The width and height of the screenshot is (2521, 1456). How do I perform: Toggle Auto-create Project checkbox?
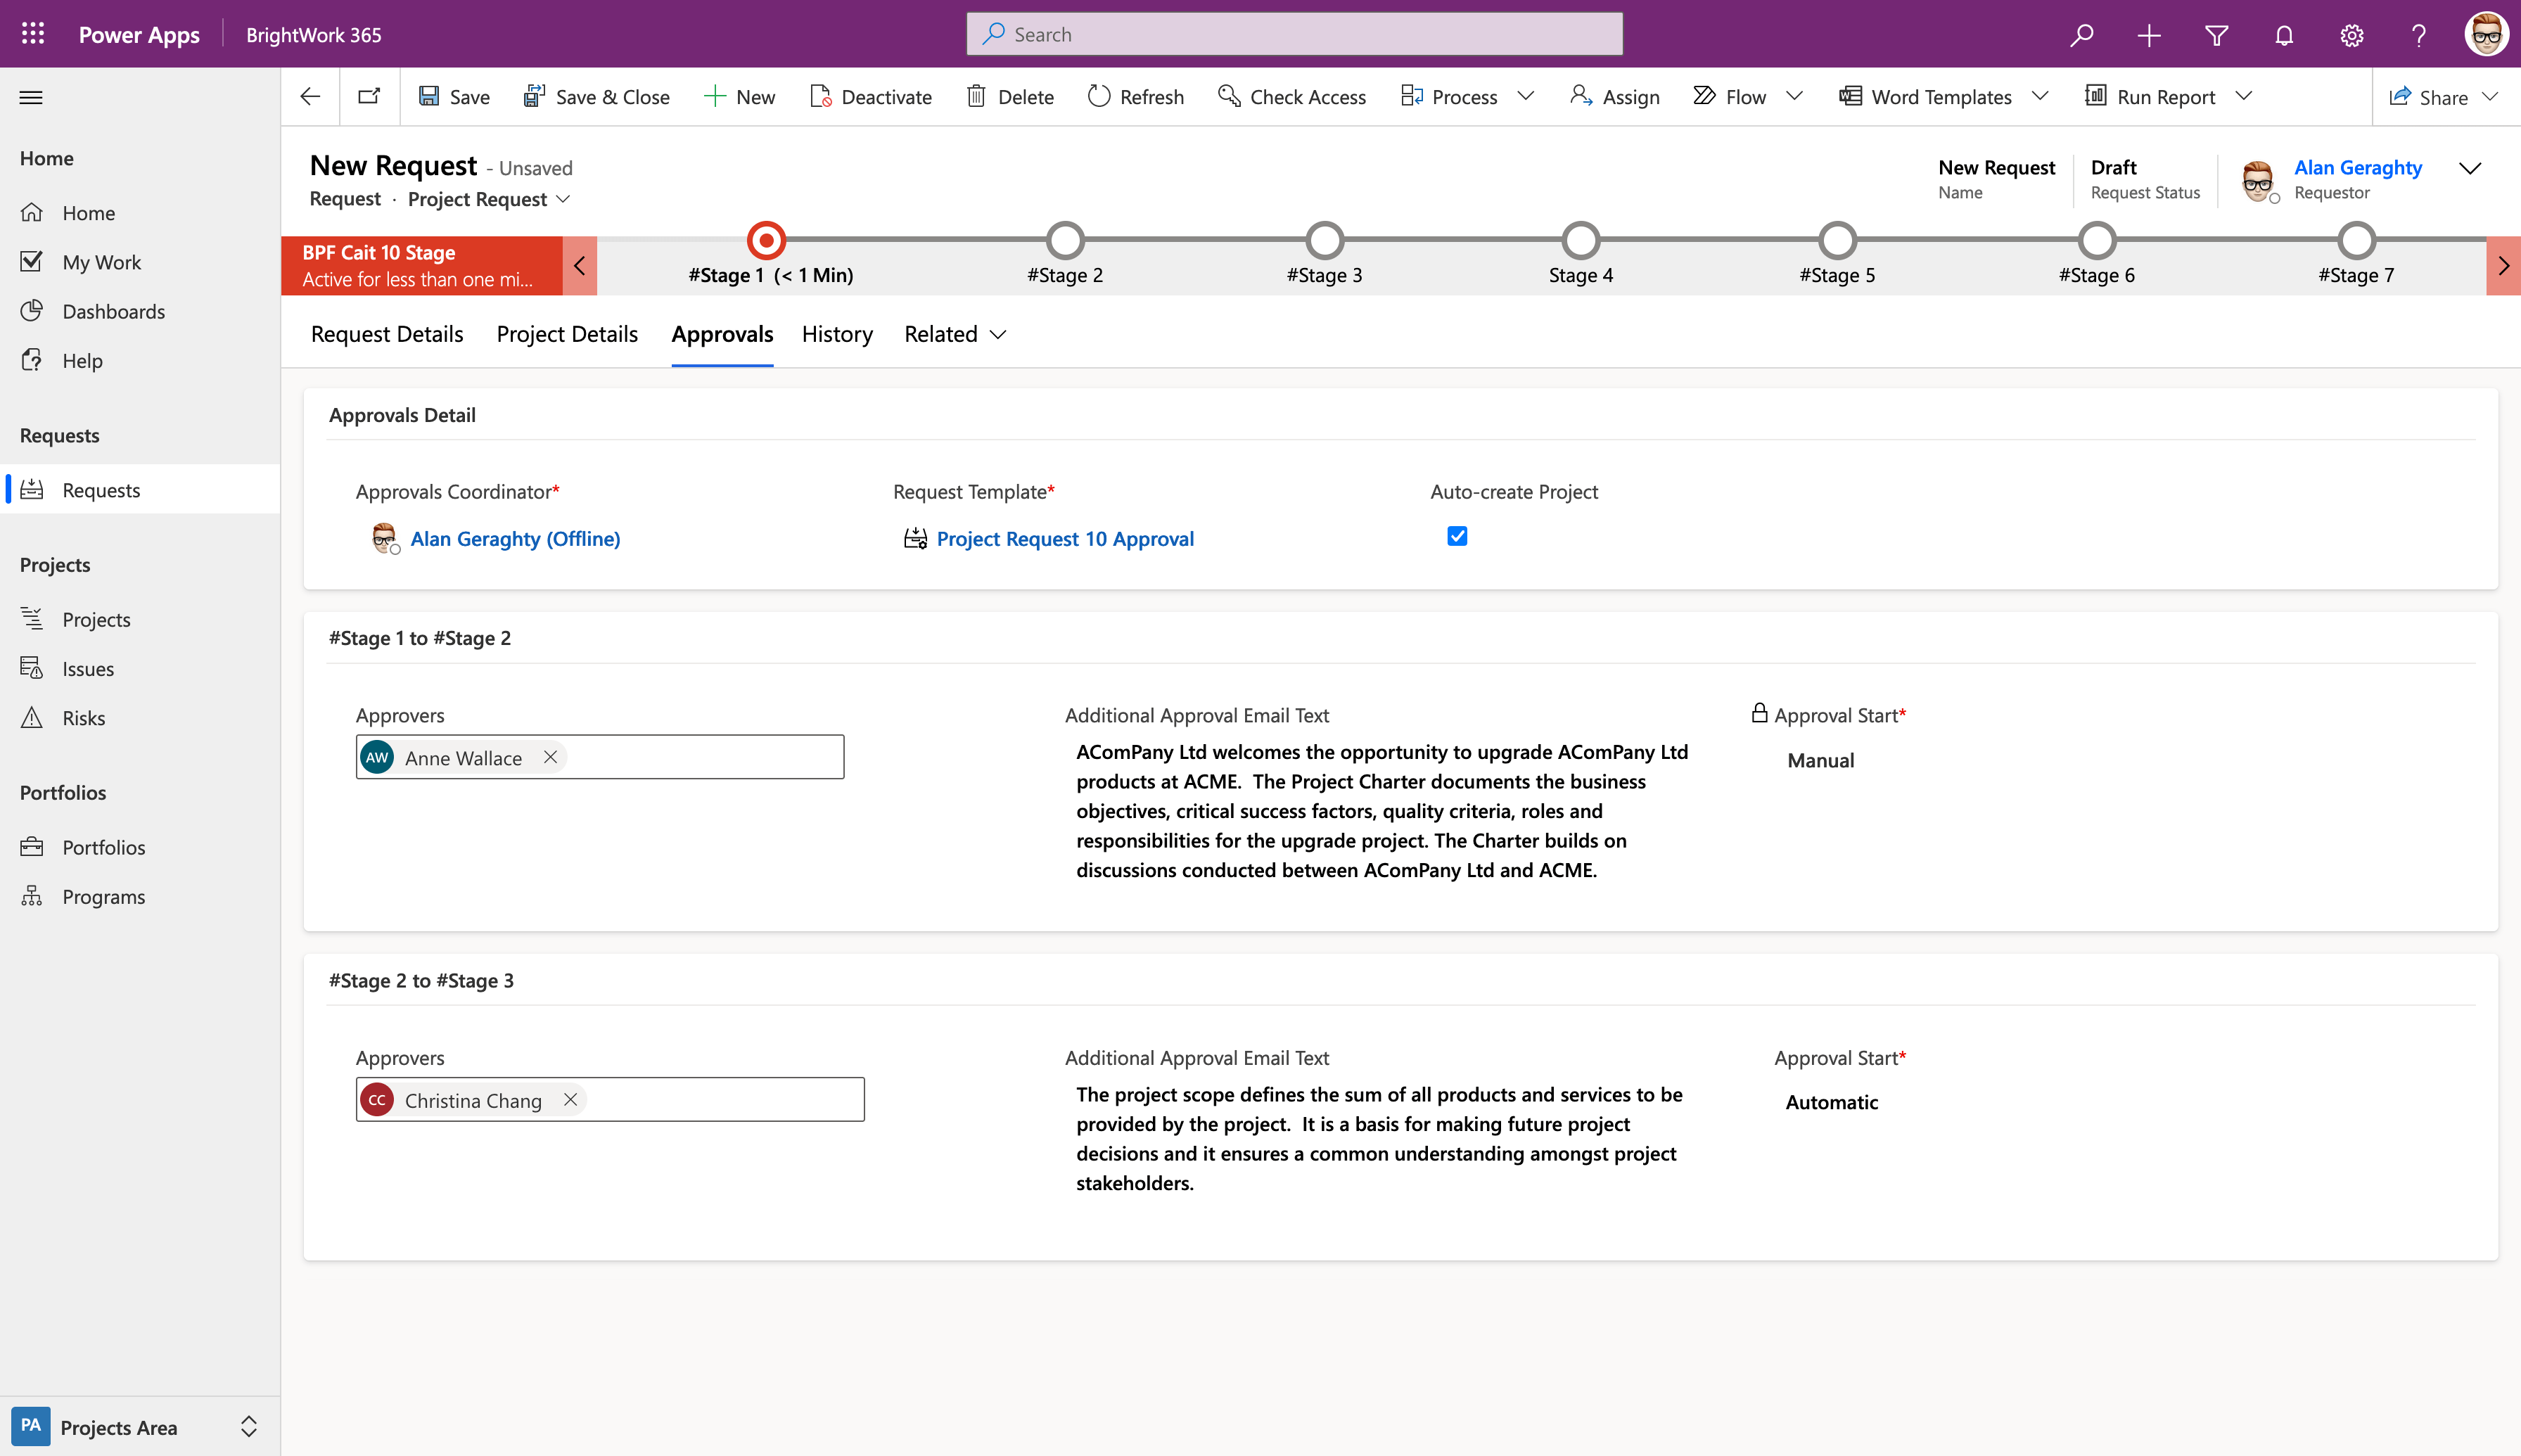coord(1457,536)
